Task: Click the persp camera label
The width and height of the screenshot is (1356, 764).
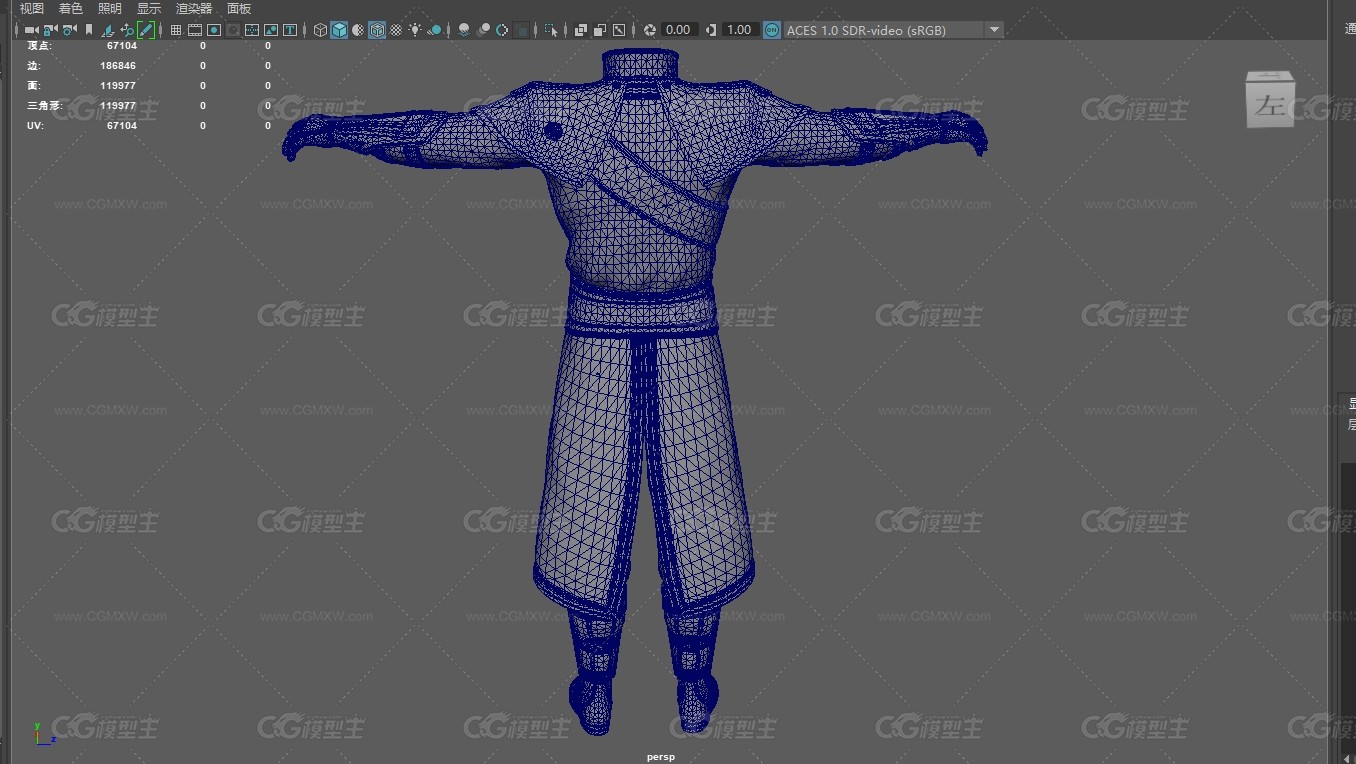Action: pyautogui.click(x=661, y=757)
